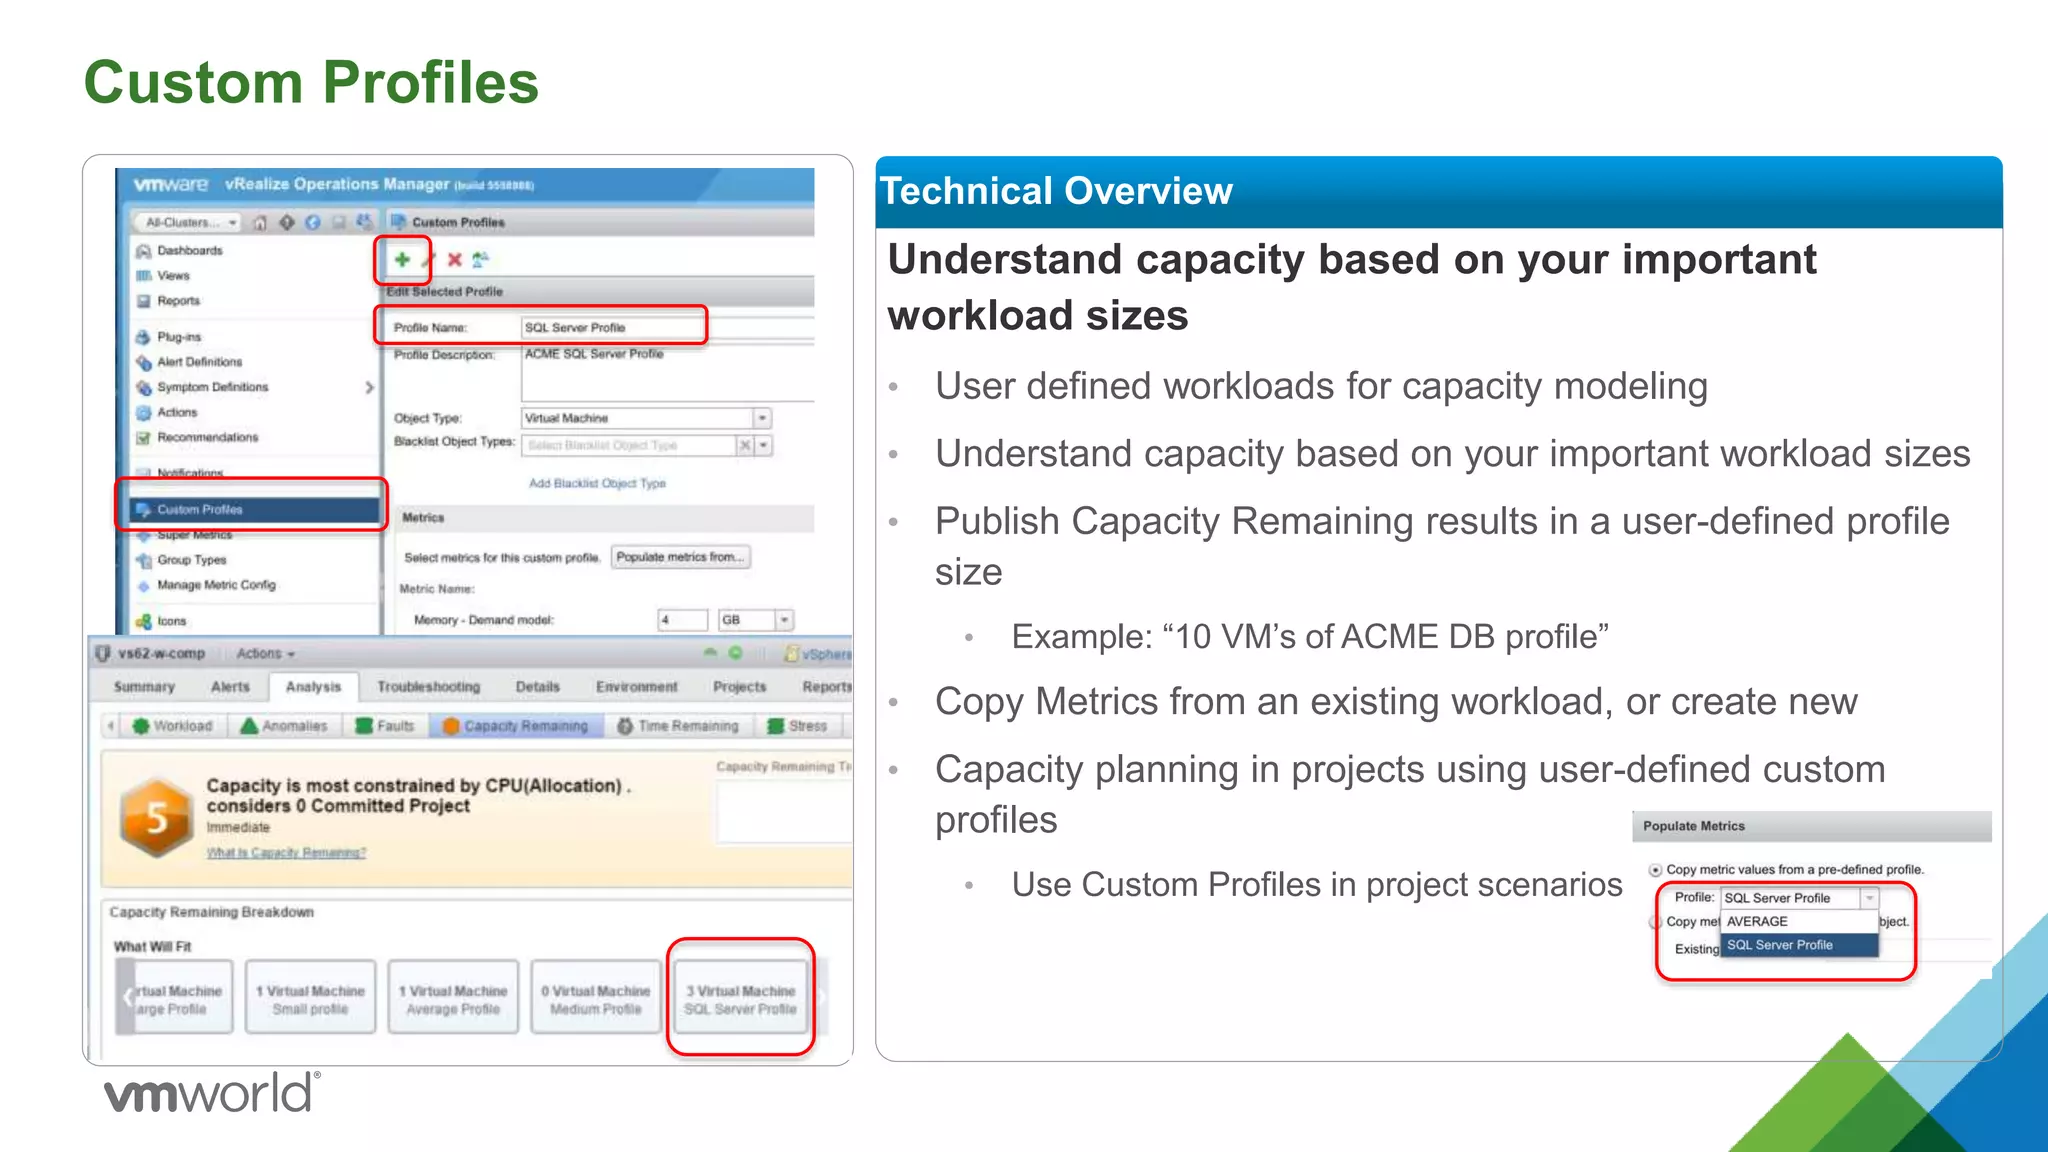Open the Stress analysis badge tab
The width and height of the screenshot is (2048, 1152).
tap(797, 726)
